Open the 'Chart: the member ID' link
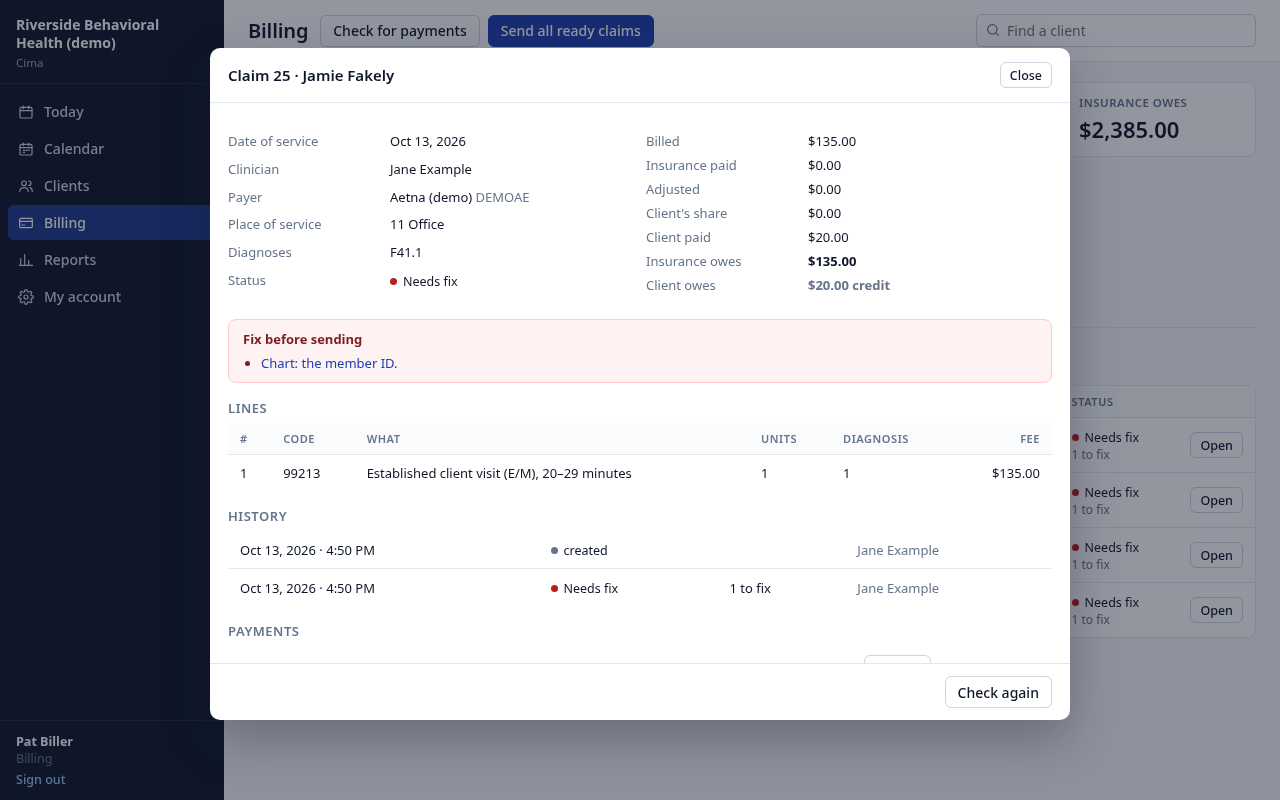1280x800 pixels. [329, 363]
